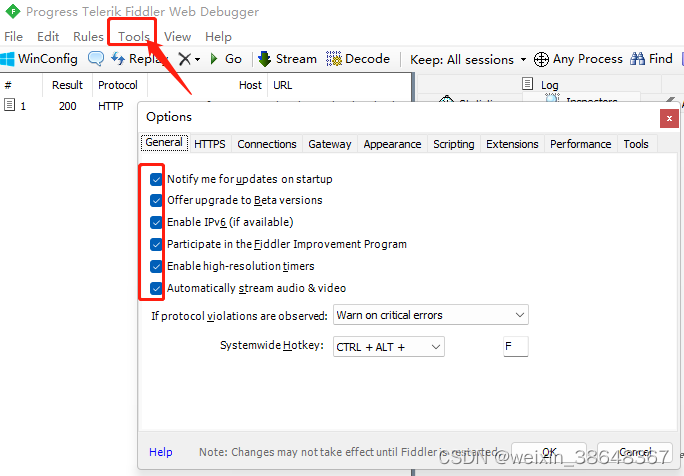Click the Fiddler logo in title bar
Image resolution: width=684 pixels, height=476 pixels.
13,11
